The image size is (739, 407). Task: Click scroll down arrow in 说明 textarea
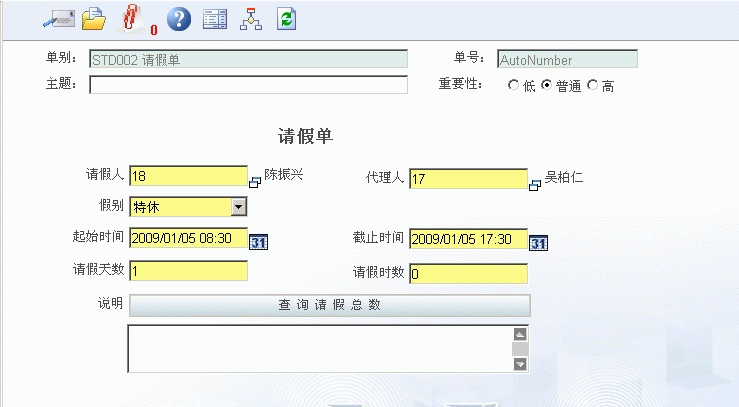pos(519,365)
